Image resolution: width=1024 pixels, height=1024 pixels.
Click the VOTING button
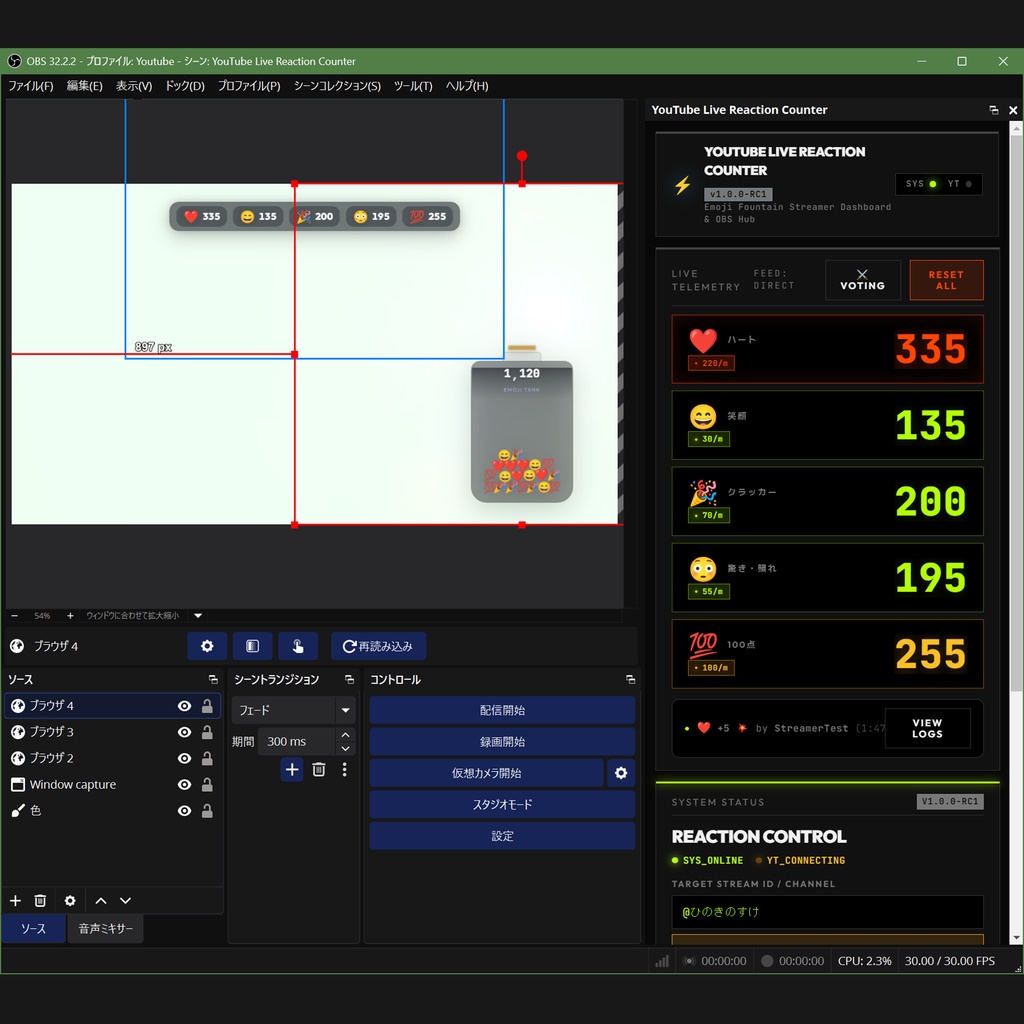tap(862, 280)
